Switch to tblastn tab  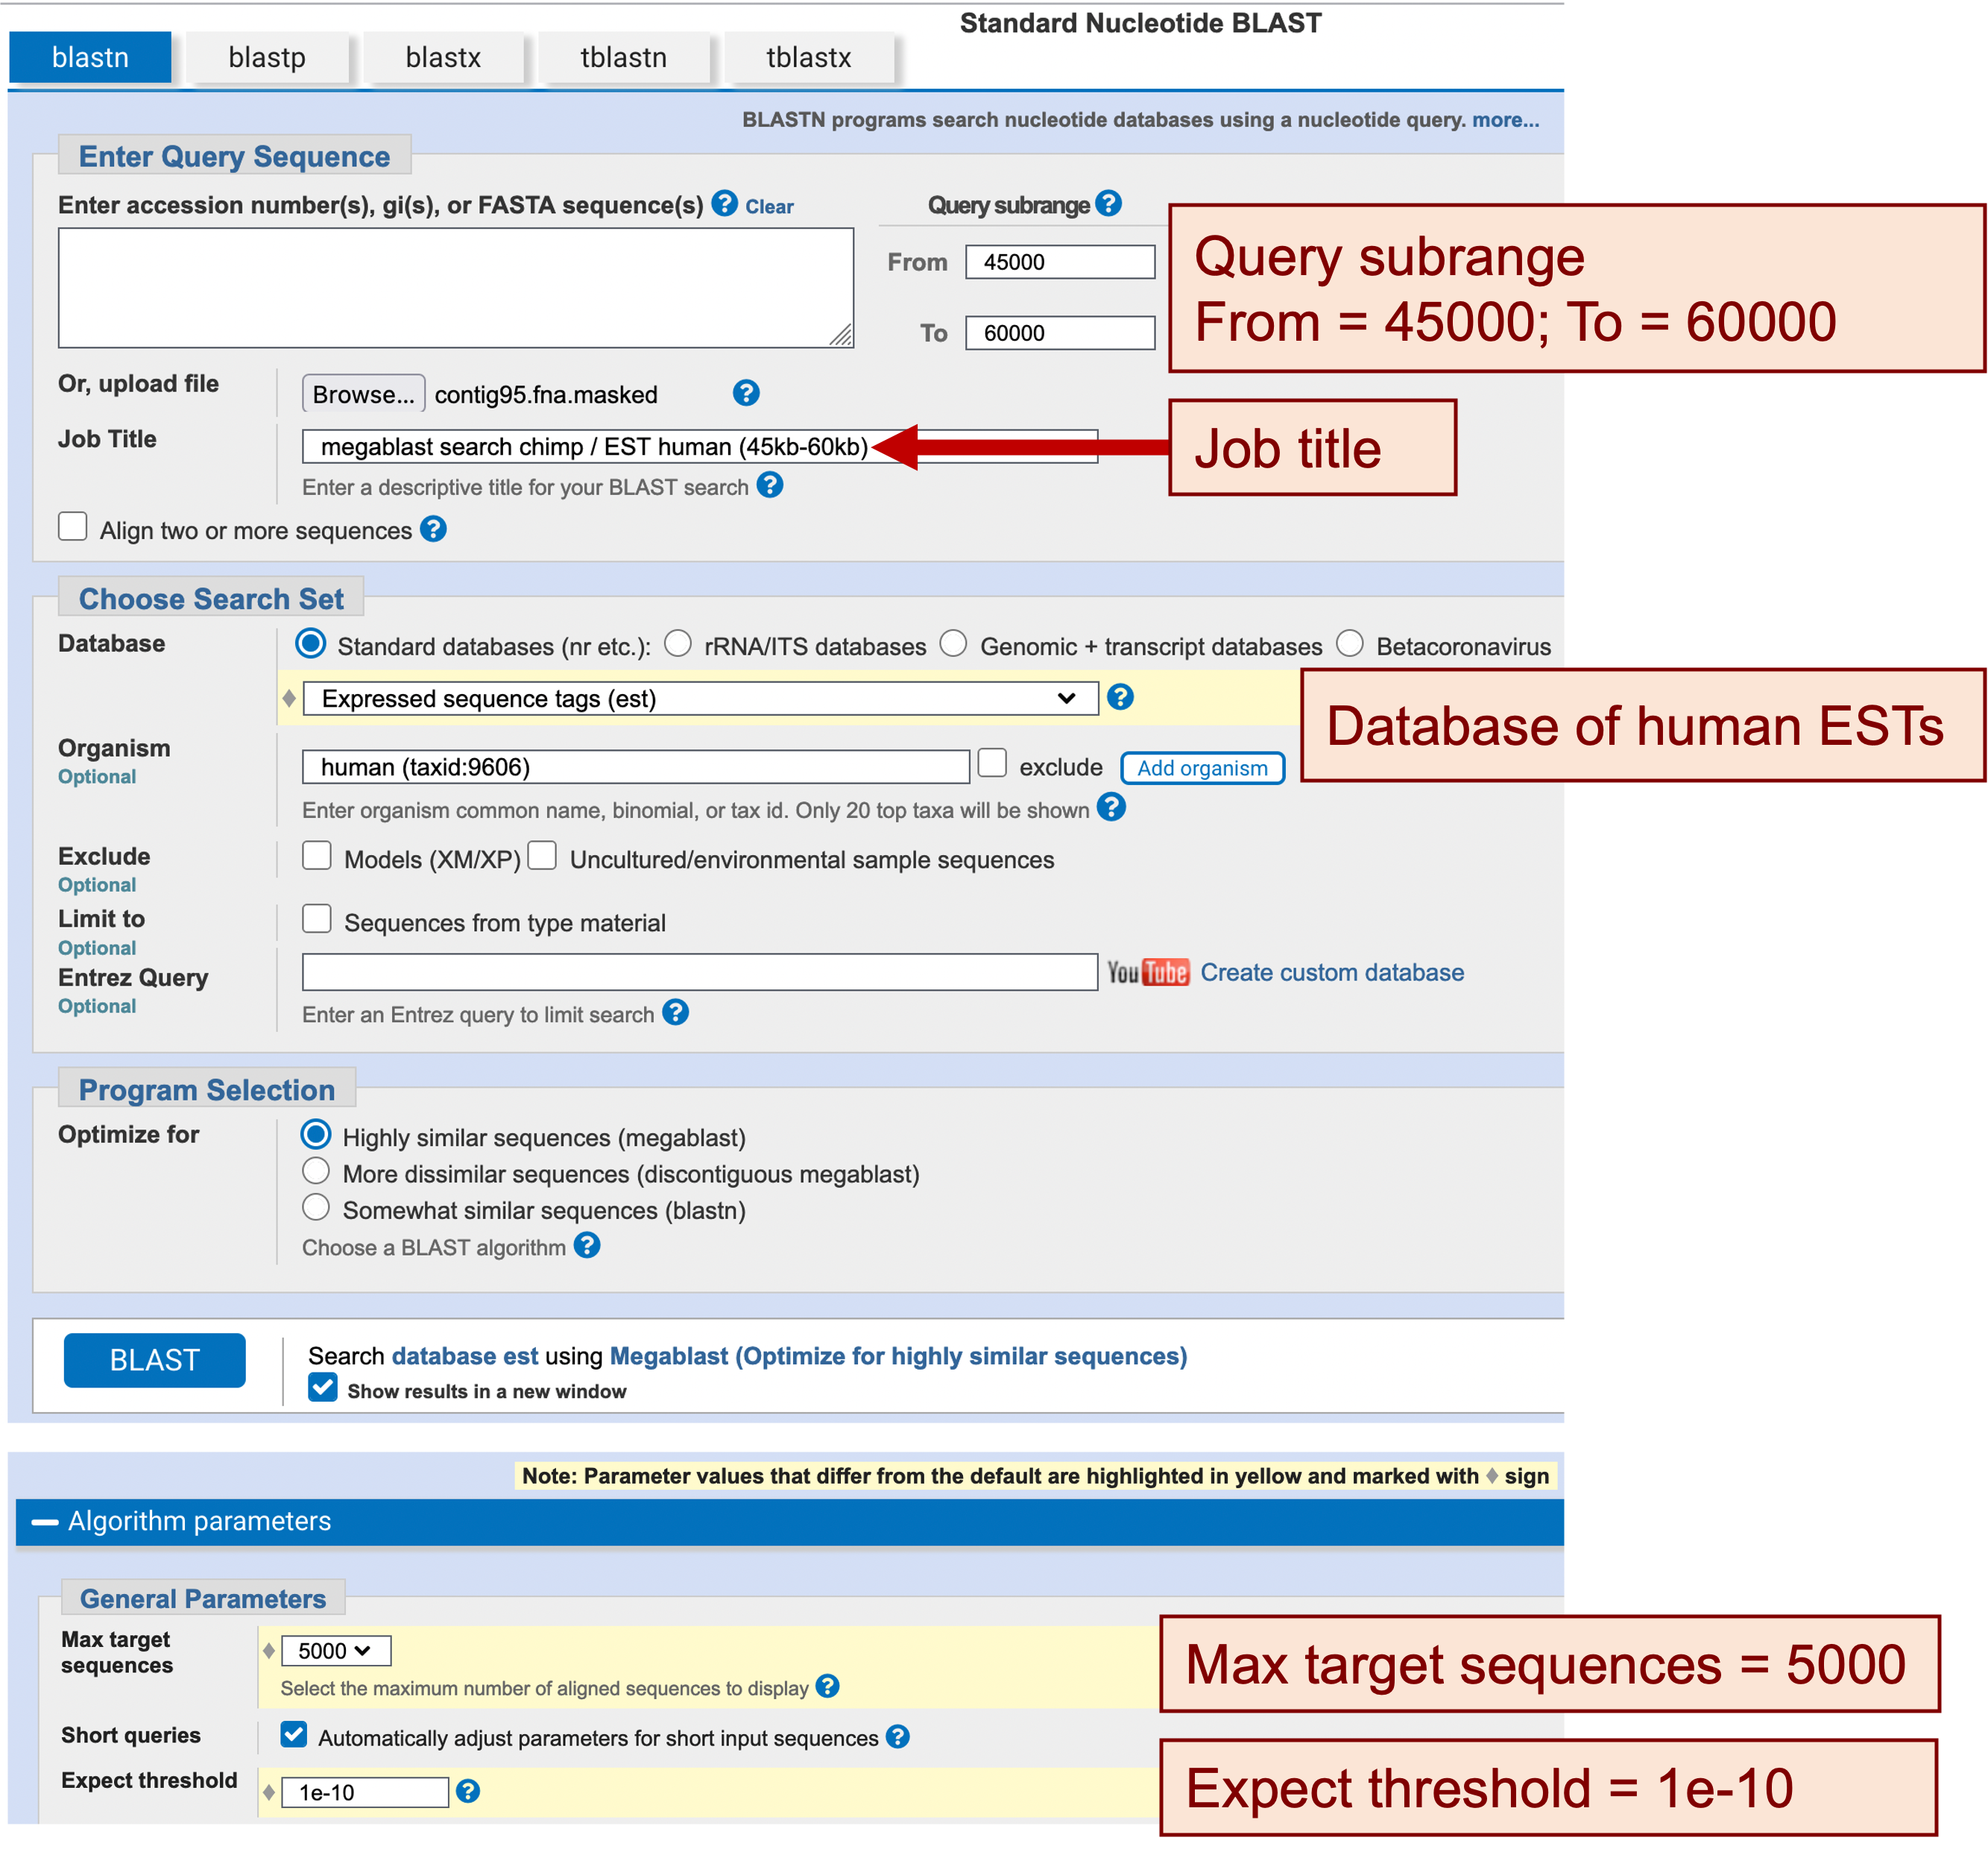tap(624, 57)
